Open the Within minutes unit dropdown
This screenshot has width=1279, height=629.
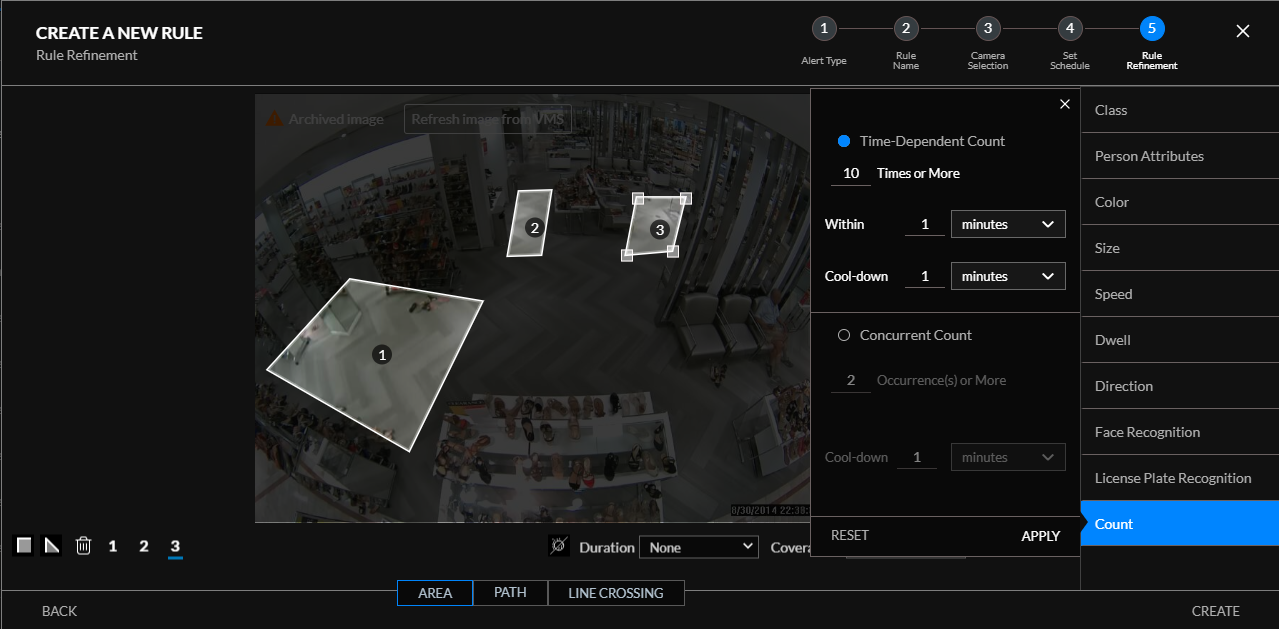tap(1008, 224)
